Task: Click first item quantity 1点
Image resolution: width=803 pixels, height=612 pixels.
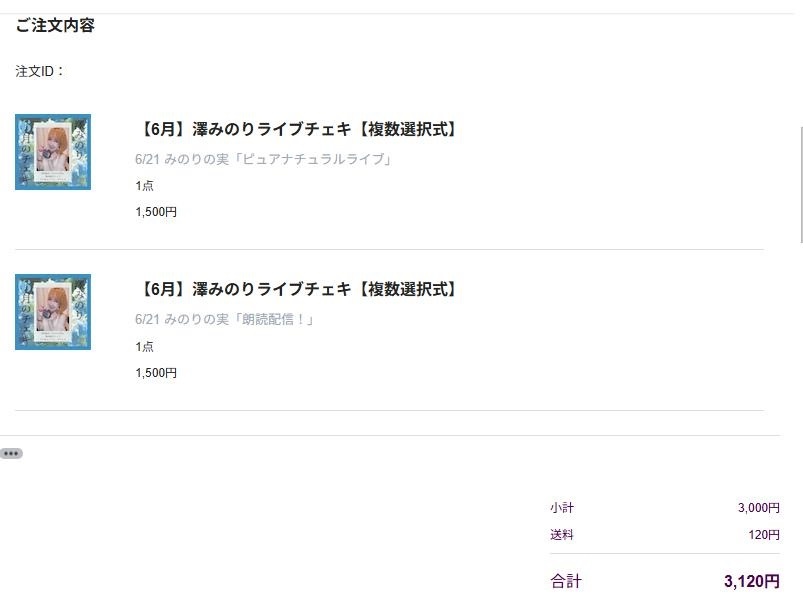Action: click(144, 186)
